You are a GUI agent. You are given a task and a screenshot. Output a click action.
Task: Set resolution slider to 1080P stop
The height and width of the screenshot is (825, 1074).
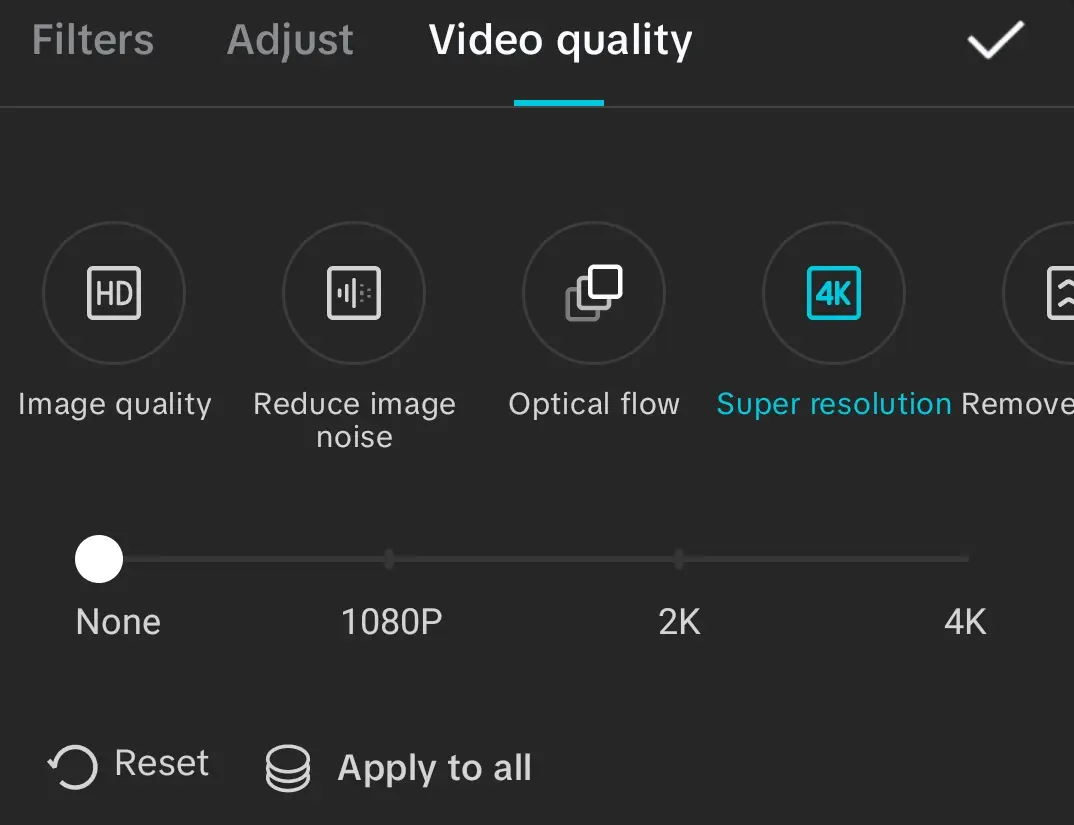pos(389,559)
